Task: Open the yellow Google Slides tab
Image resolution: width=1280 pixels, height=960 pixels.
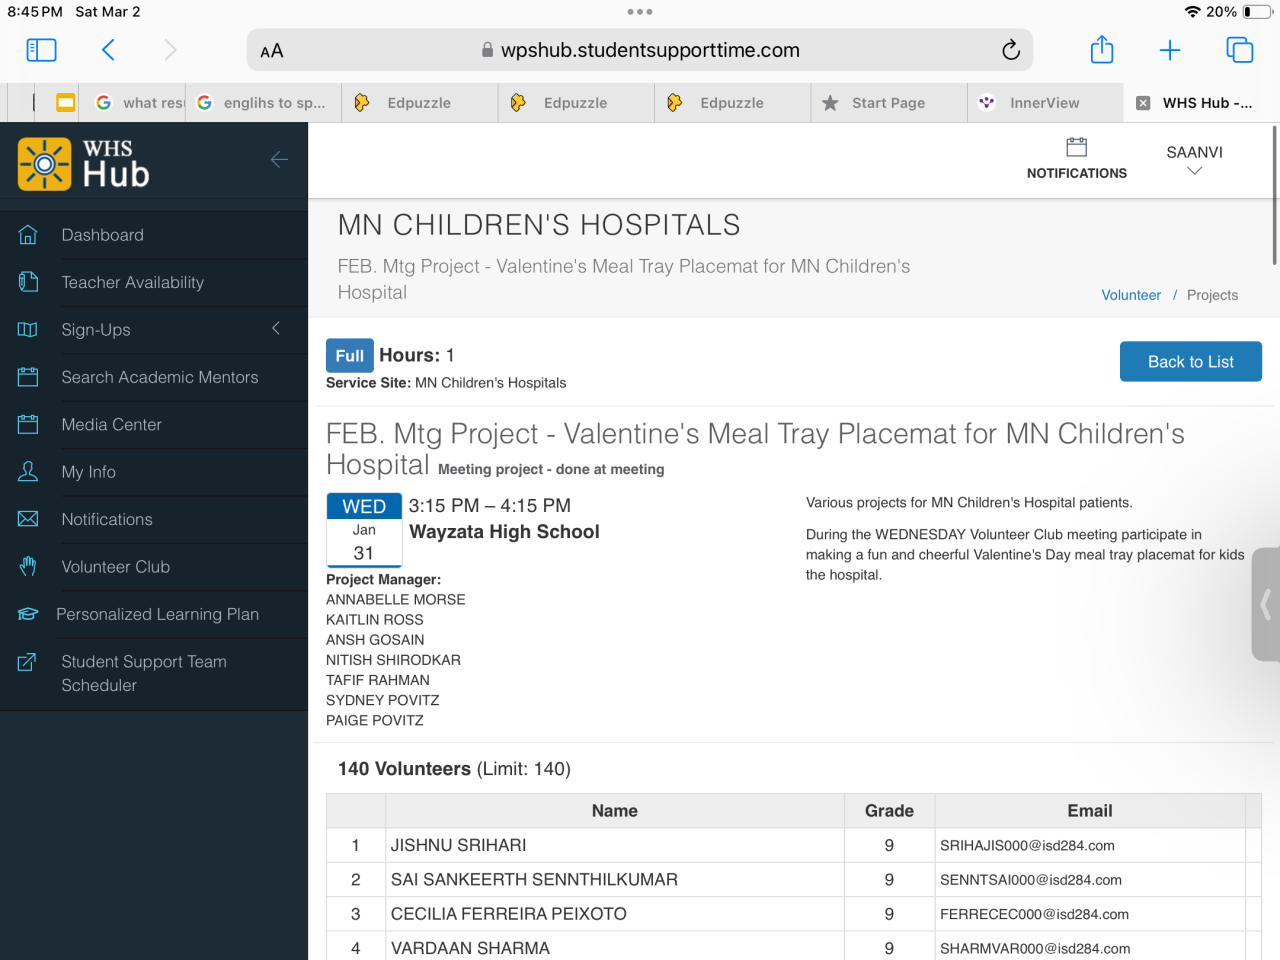Action: point(65,103)
